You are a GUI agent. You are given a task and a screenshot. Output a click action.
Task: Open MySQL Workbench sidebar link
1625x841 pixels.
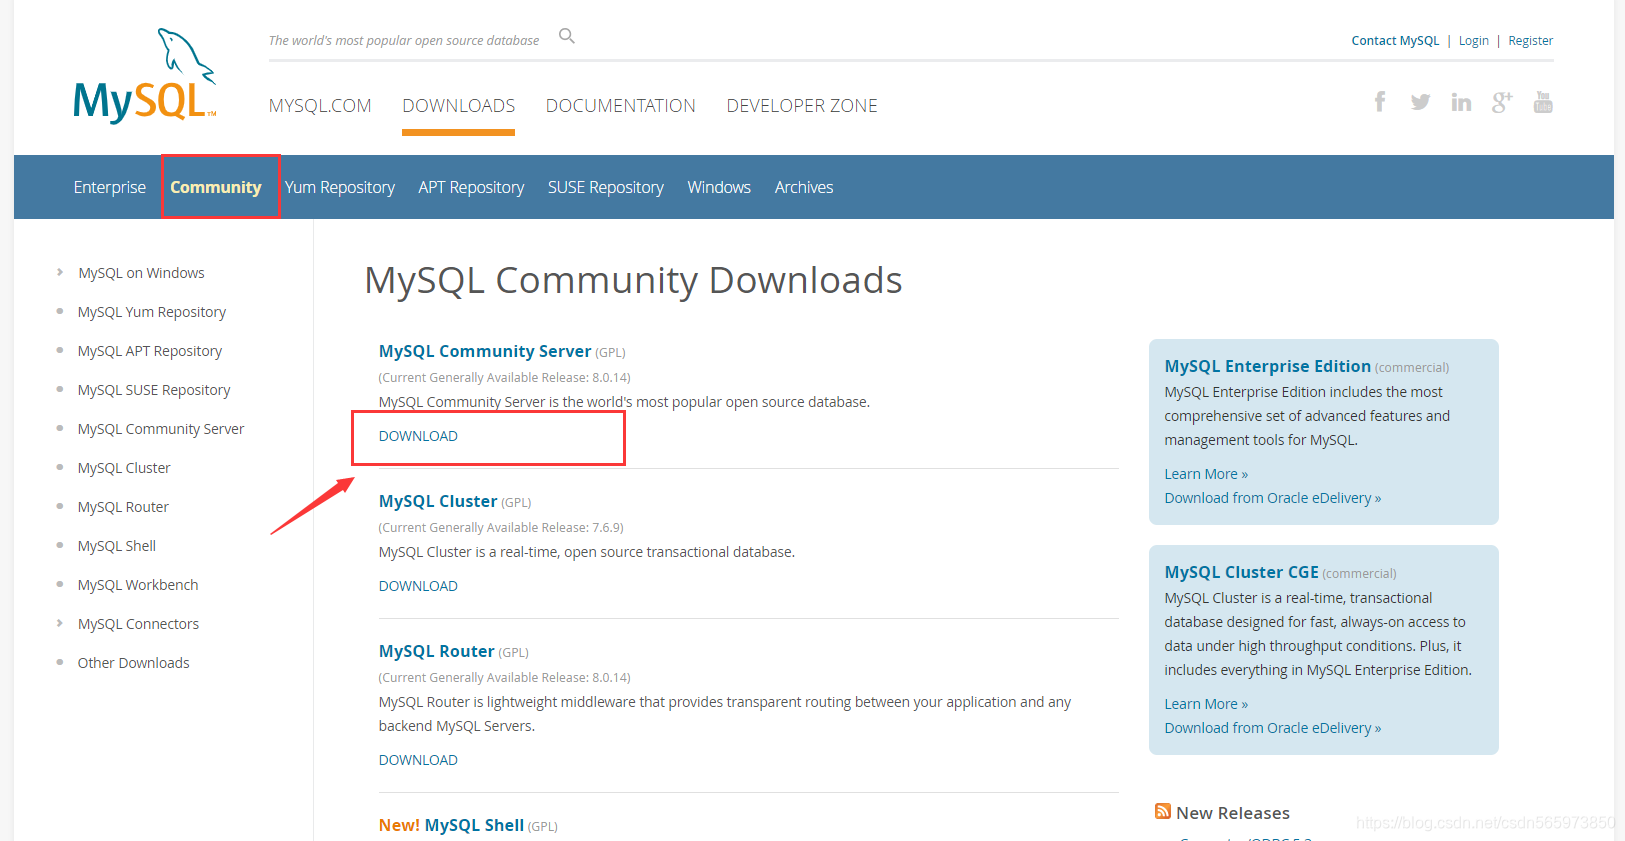click(138, 585)
